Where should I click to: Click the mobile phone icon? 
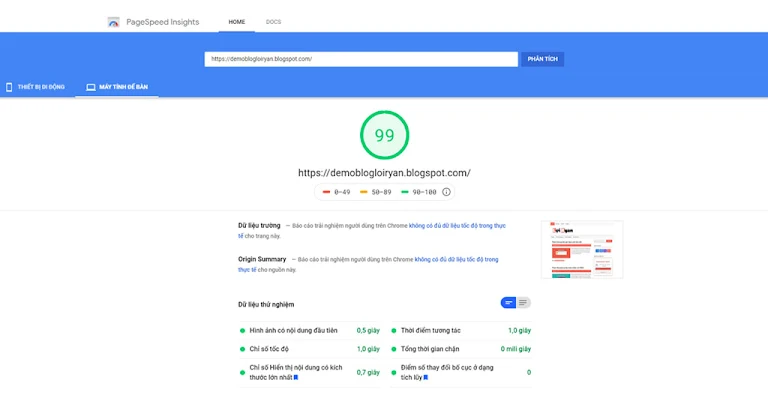(9, 87)
